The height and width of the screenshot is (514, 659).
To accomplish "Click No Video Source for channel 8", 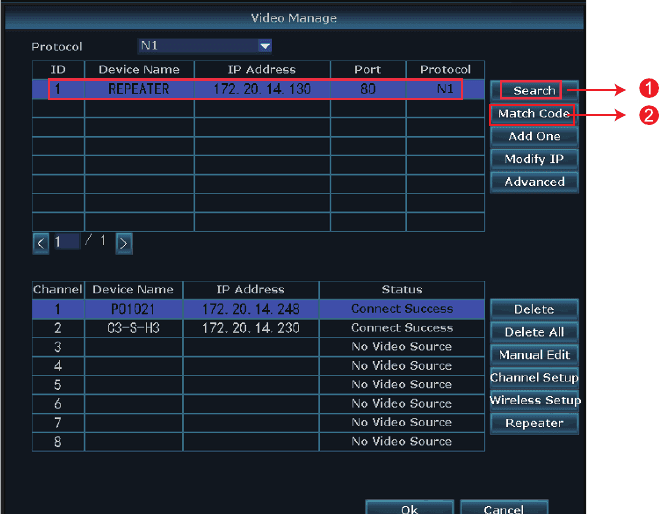I will 402,441.
